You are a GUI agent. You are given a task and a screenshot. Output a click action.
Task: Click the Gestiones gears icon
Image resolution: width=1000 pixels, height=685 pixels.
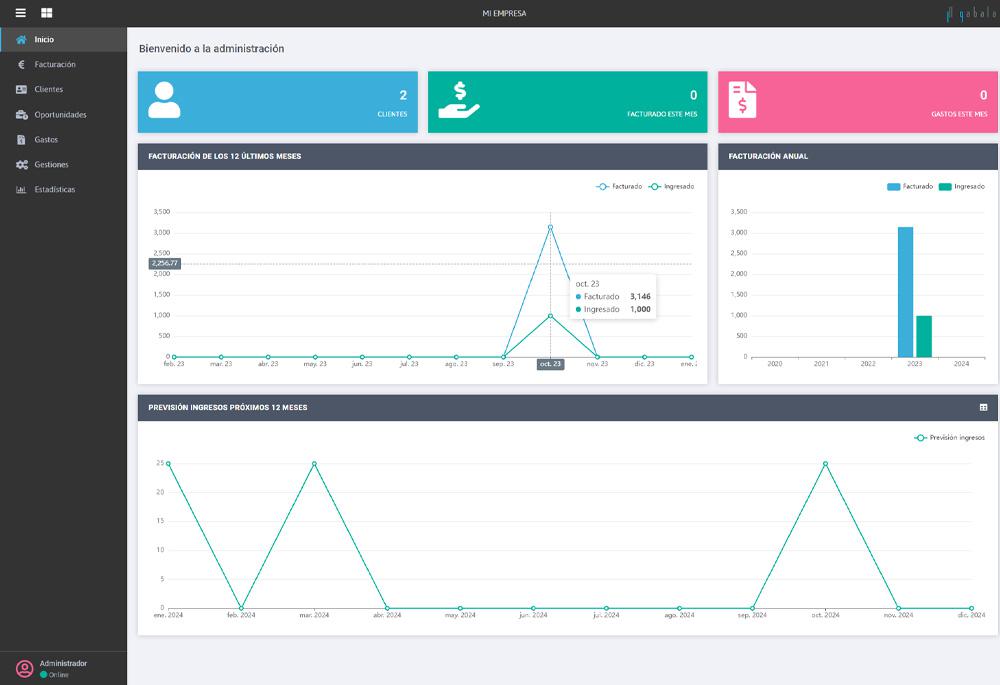click(x=21, y=165)
